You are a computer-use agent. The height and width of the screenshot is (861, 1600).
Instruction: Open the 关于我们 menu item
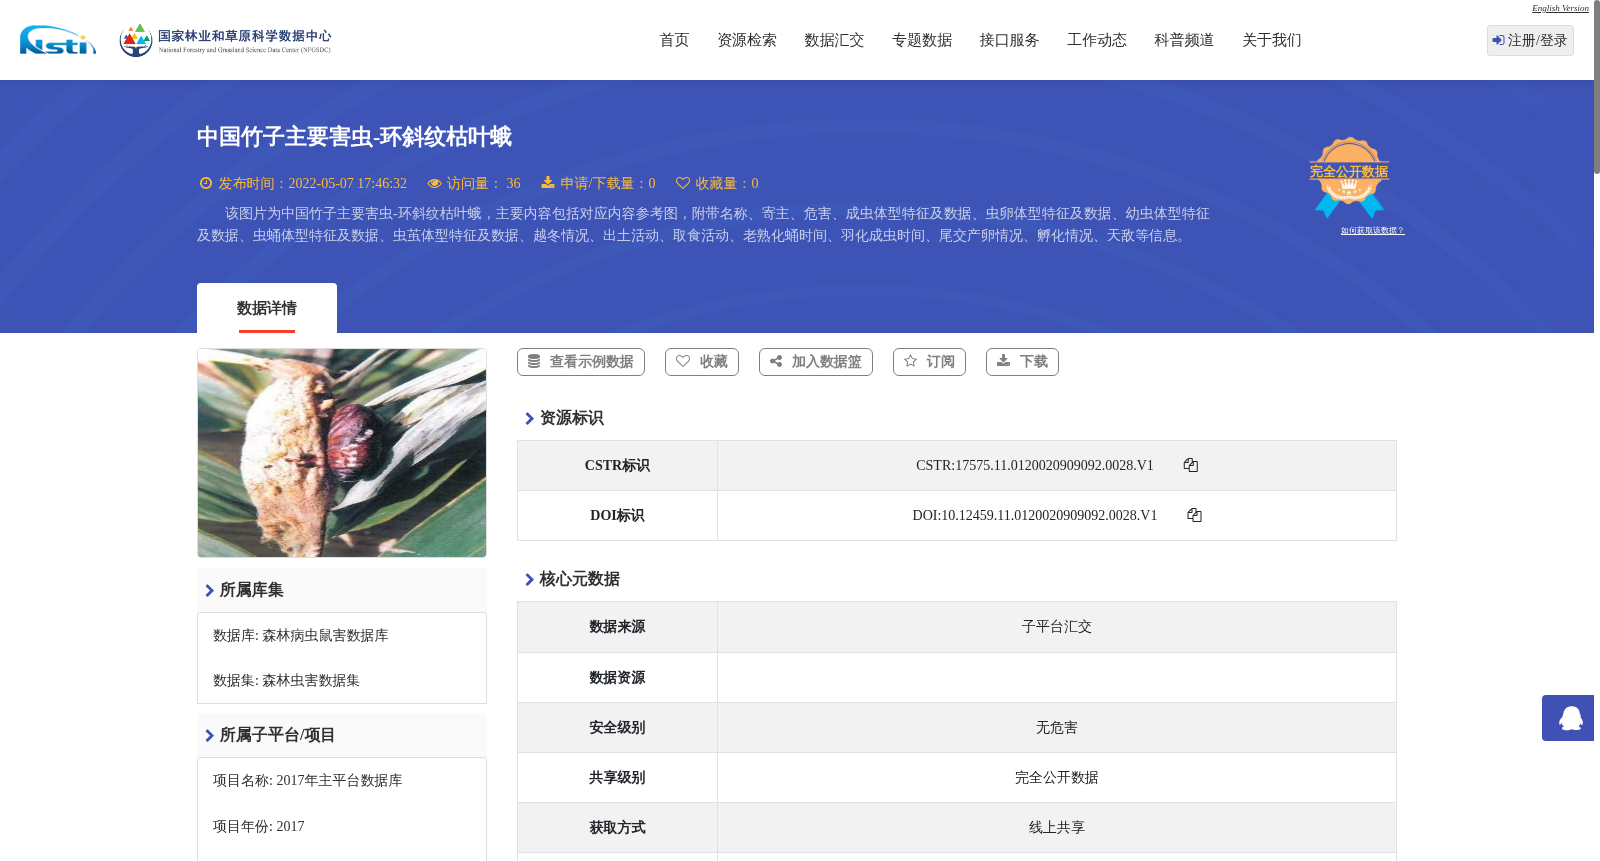coord(1272,40)
